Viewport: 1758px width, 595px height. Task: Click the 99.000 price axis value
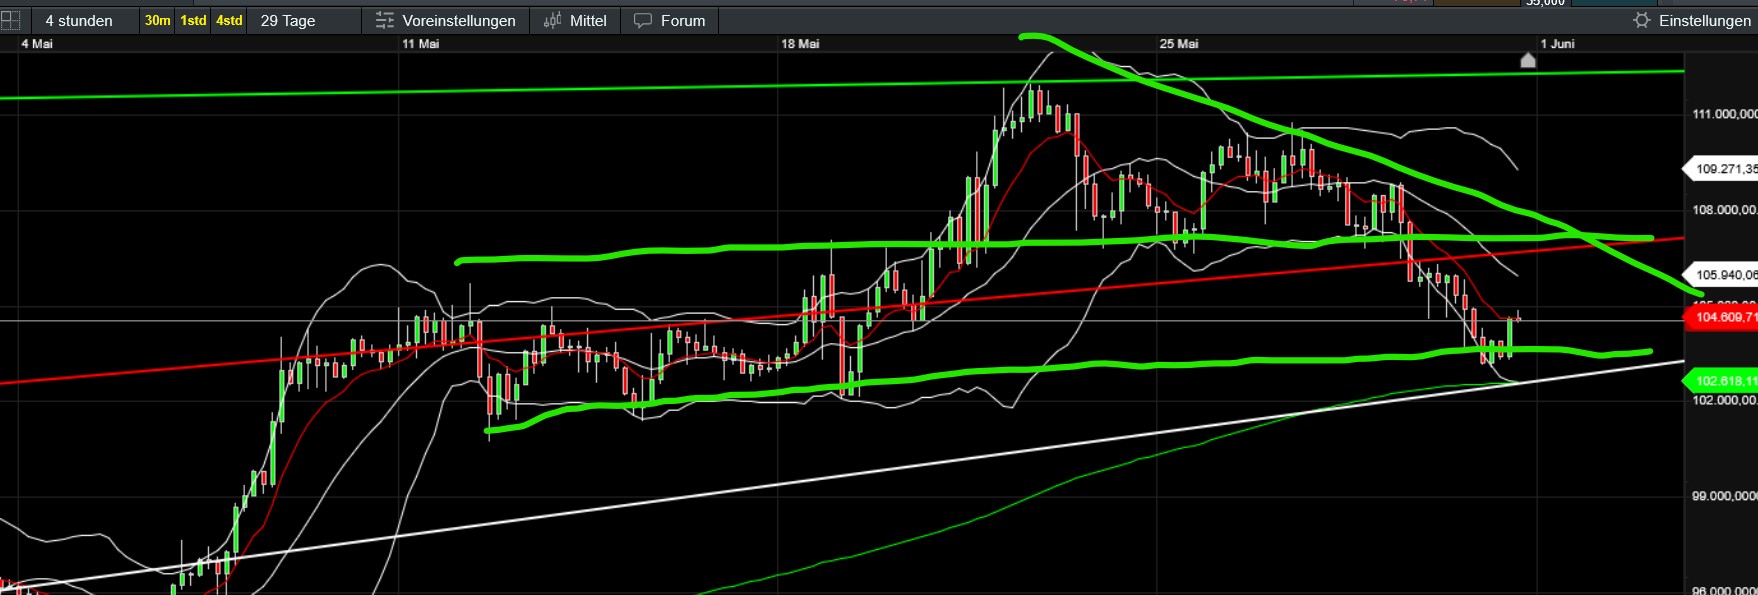pos(1724,496)
